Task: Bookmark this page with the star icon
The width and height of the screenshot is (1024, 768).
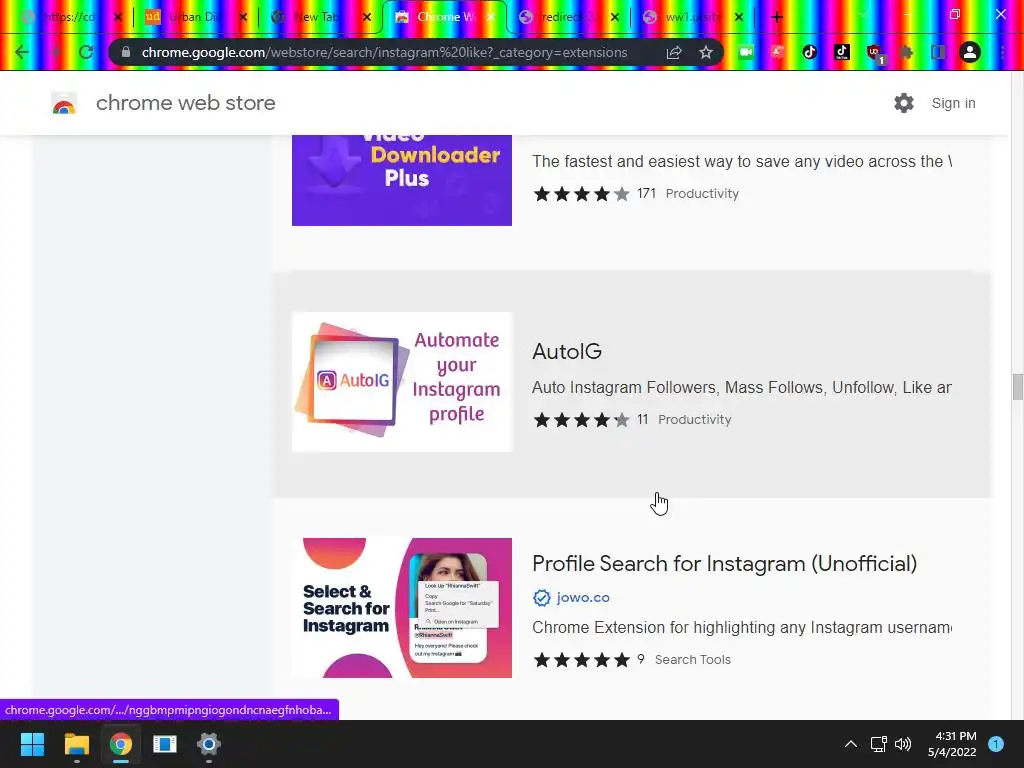Action: [706, 52]
